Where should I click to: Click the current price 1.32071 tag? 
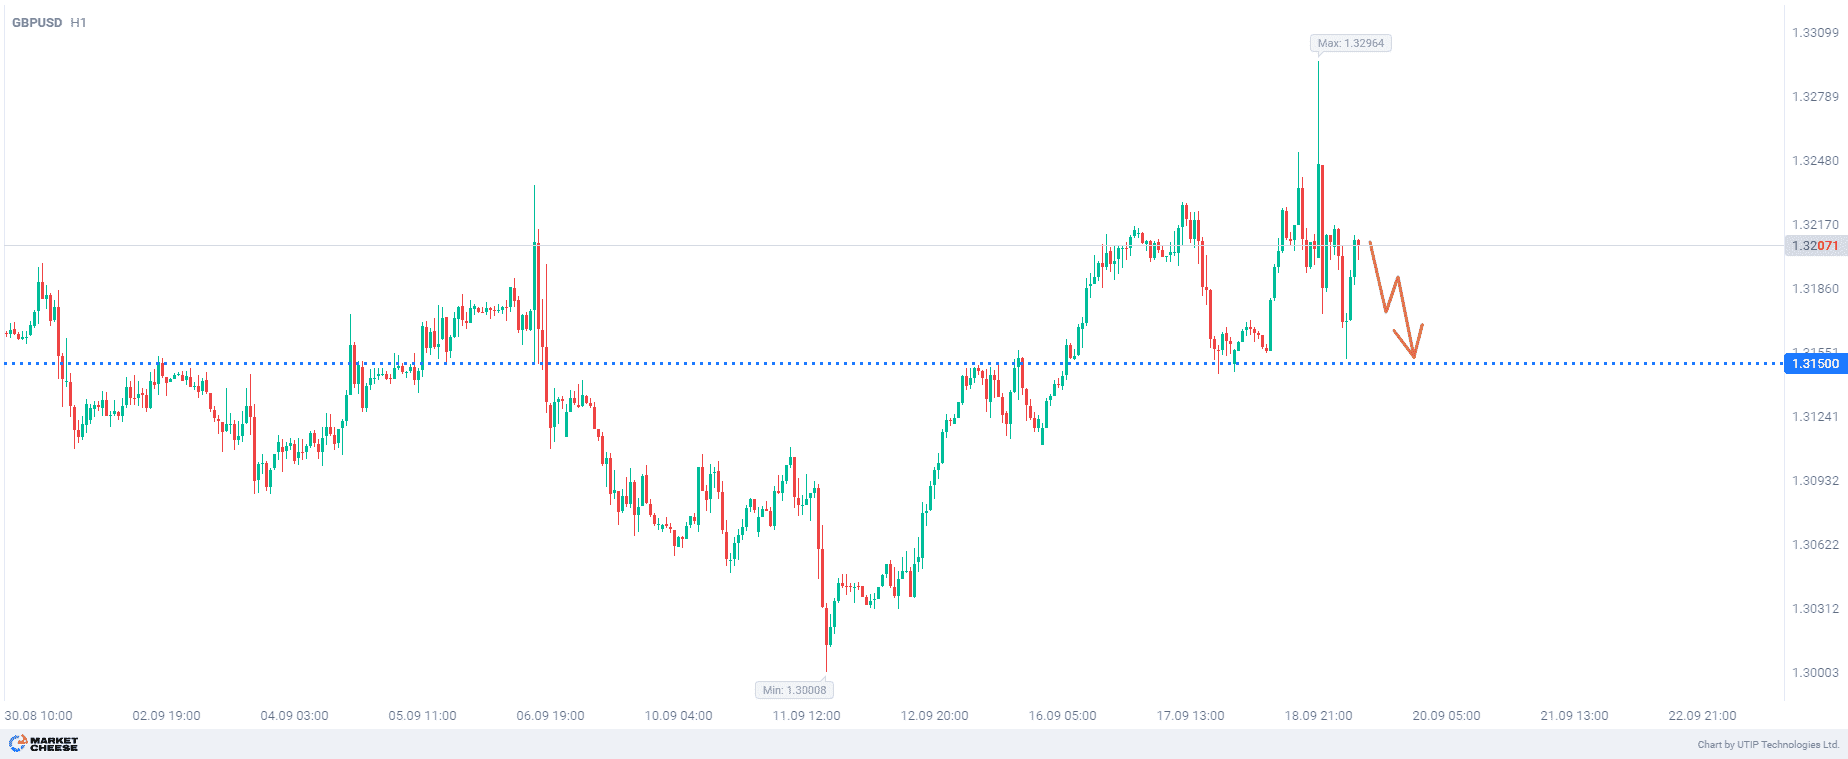point(1815,246)
